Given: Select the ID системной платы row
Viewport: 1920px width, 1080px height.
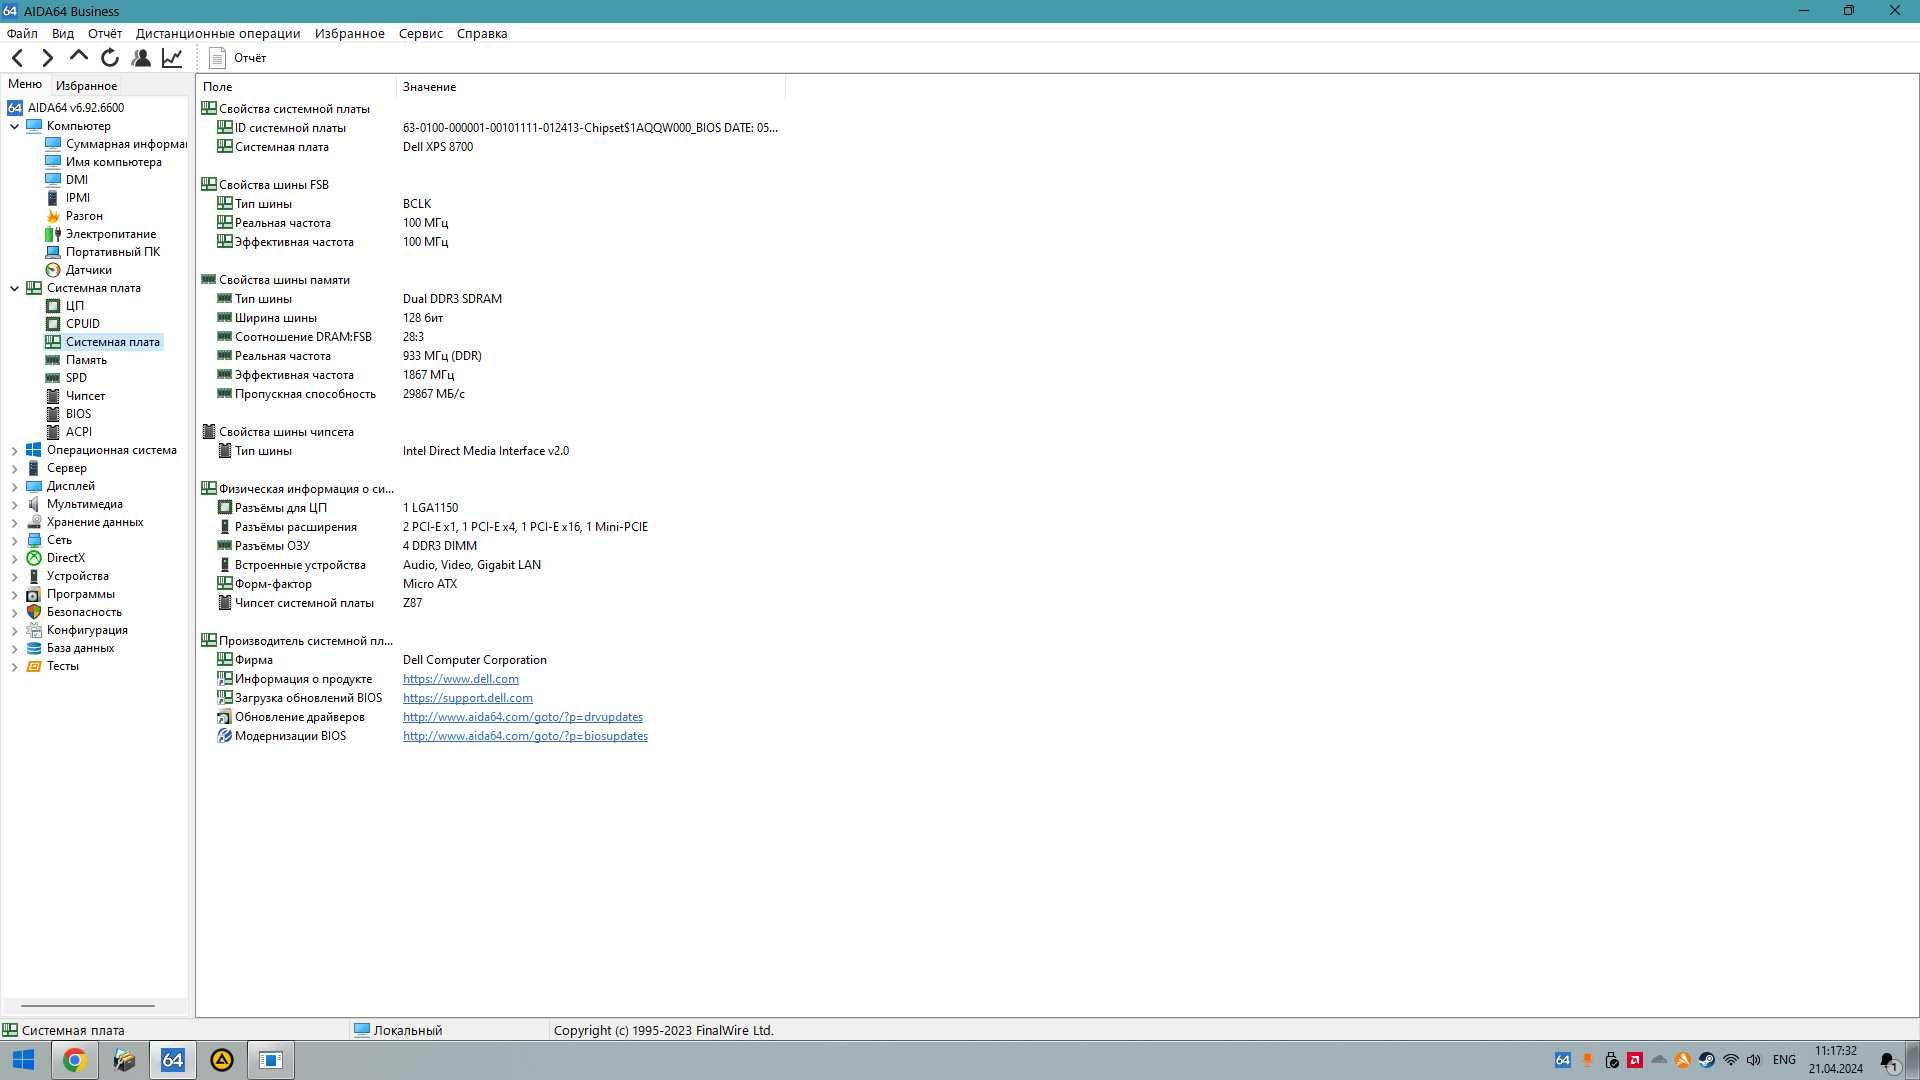Looking at the screenshot, I should (490, 128).
